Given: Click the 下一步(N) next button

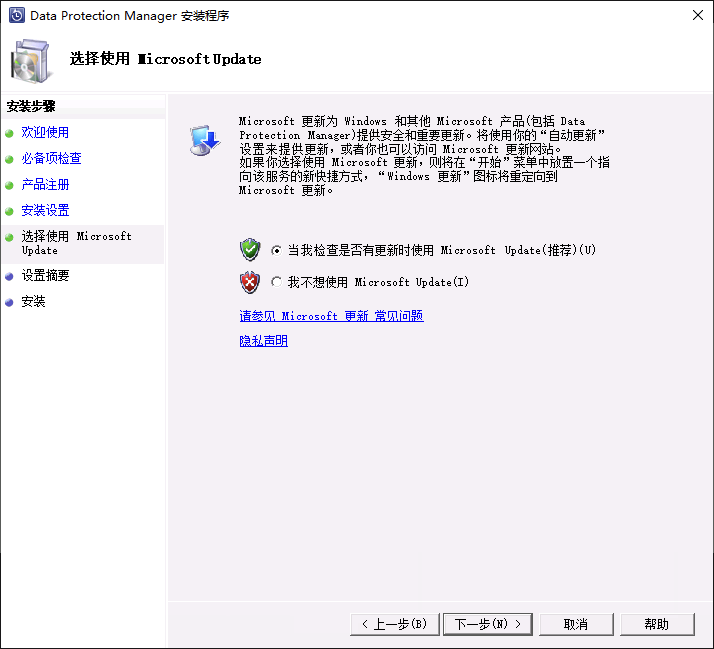Looking at the screenshot, I should click(488, 624).
